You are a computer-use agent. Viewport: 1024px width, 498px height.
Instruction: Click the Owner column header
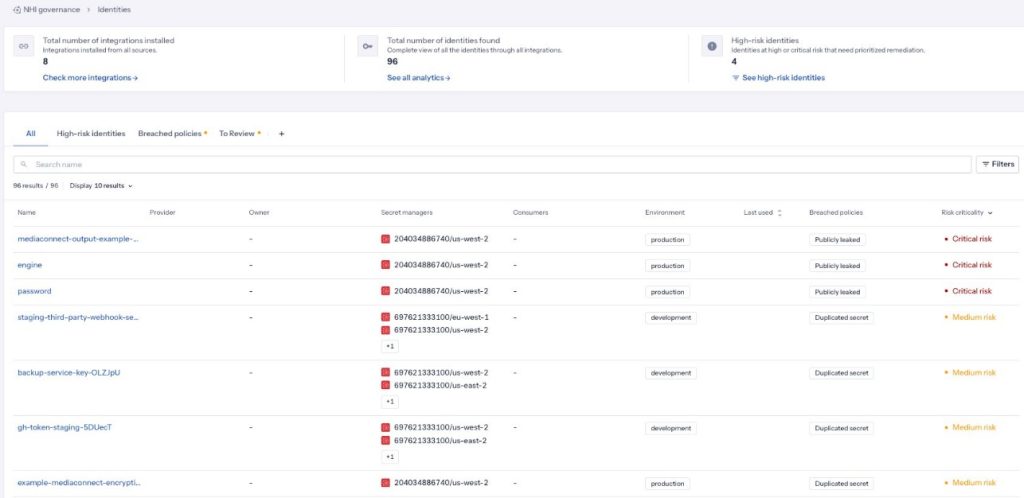click(x=259, y=213)
